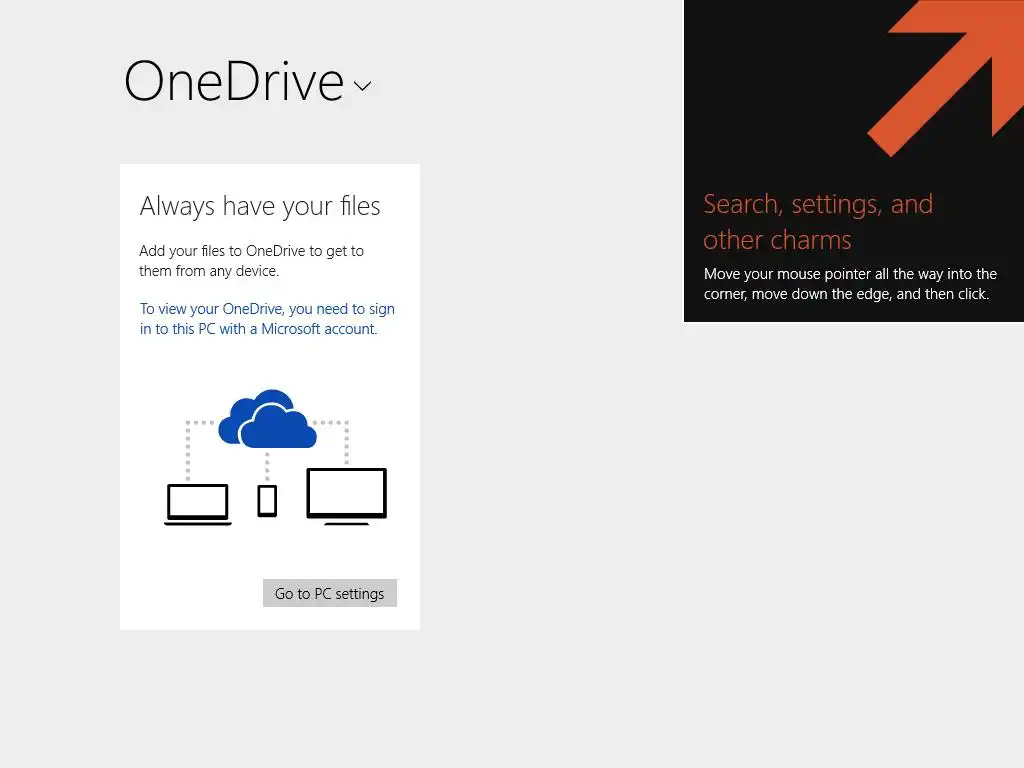Click the laptop device icon

coord(198,504)
